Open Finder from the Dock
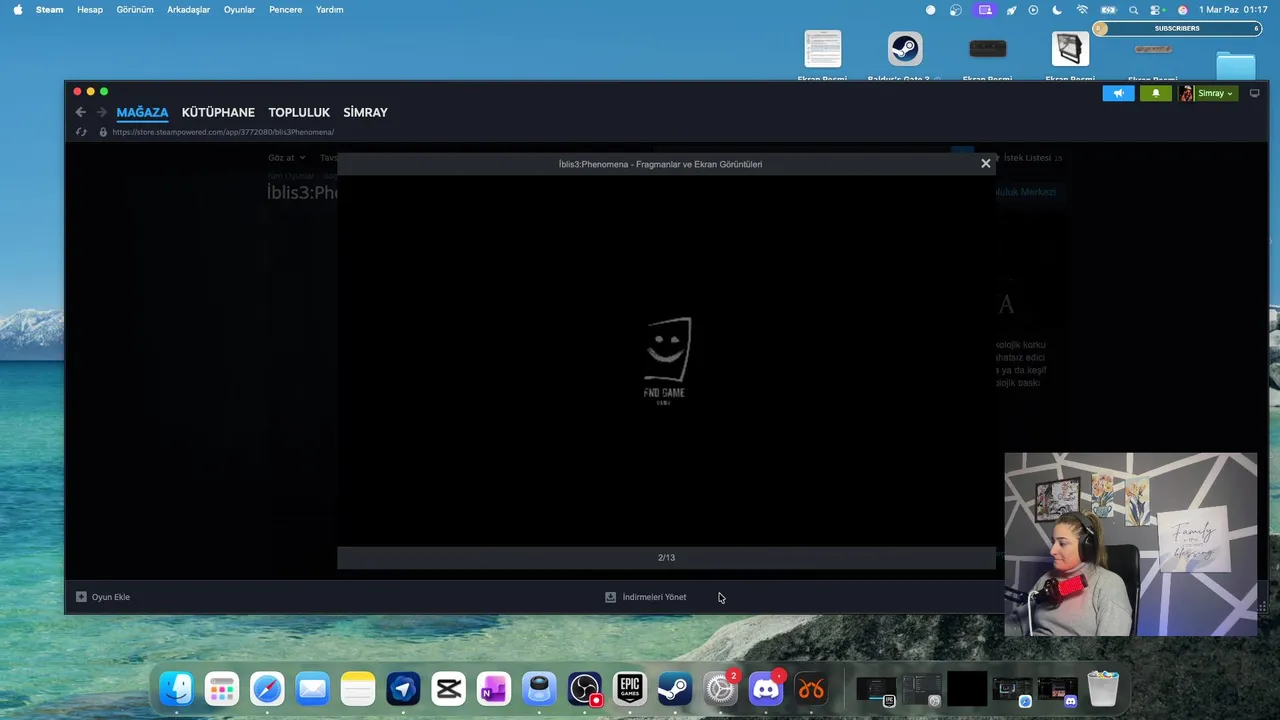The width and height of the screenshot is (1280, 720). [177, 689]
